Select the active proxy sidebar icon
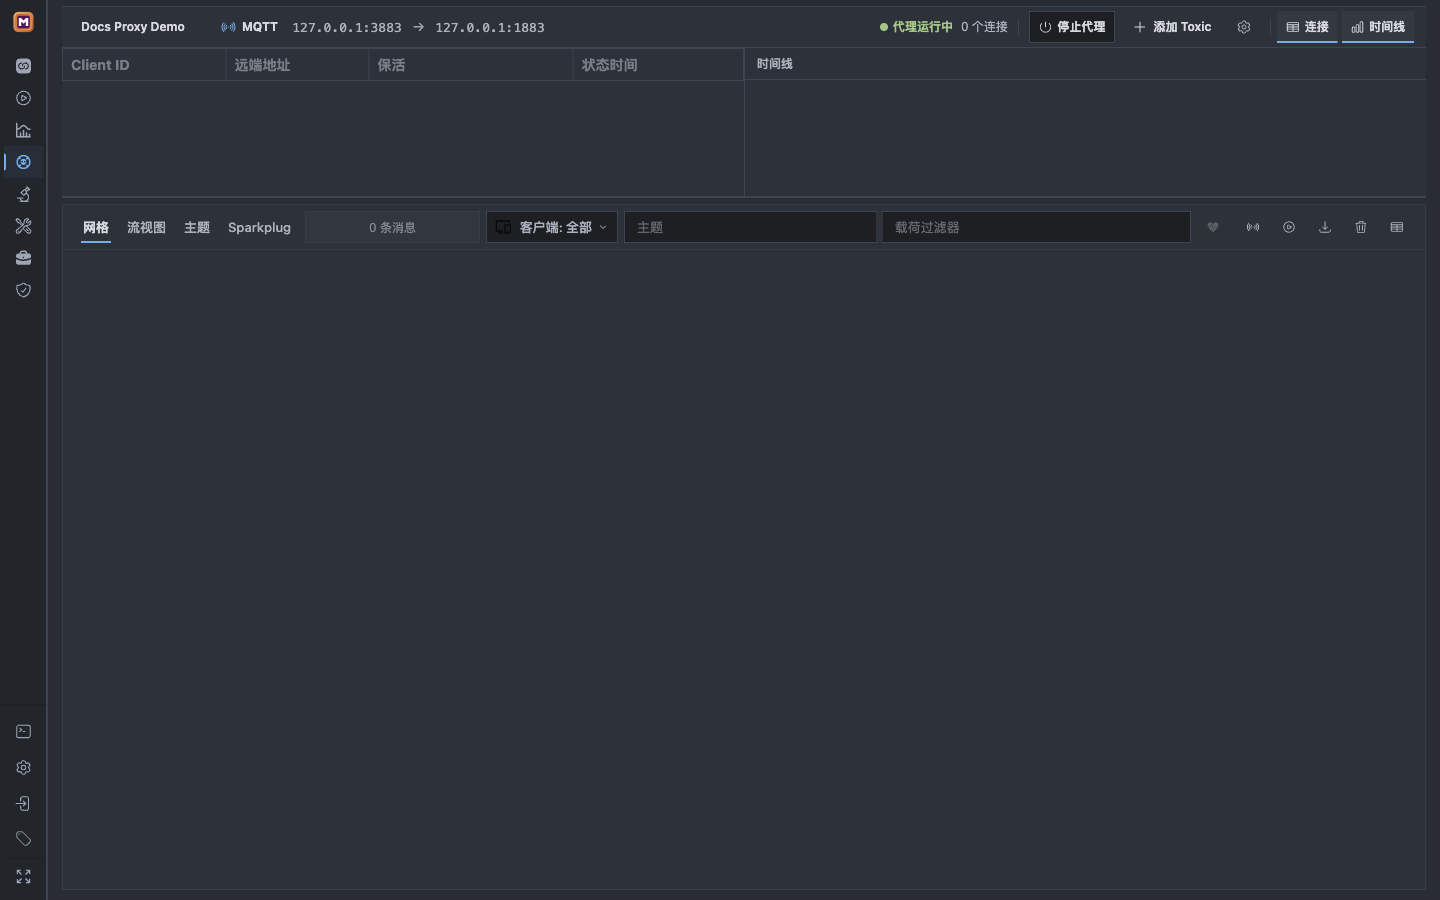The width and height of the screenshot is (1440, 900). click(23, 162)
